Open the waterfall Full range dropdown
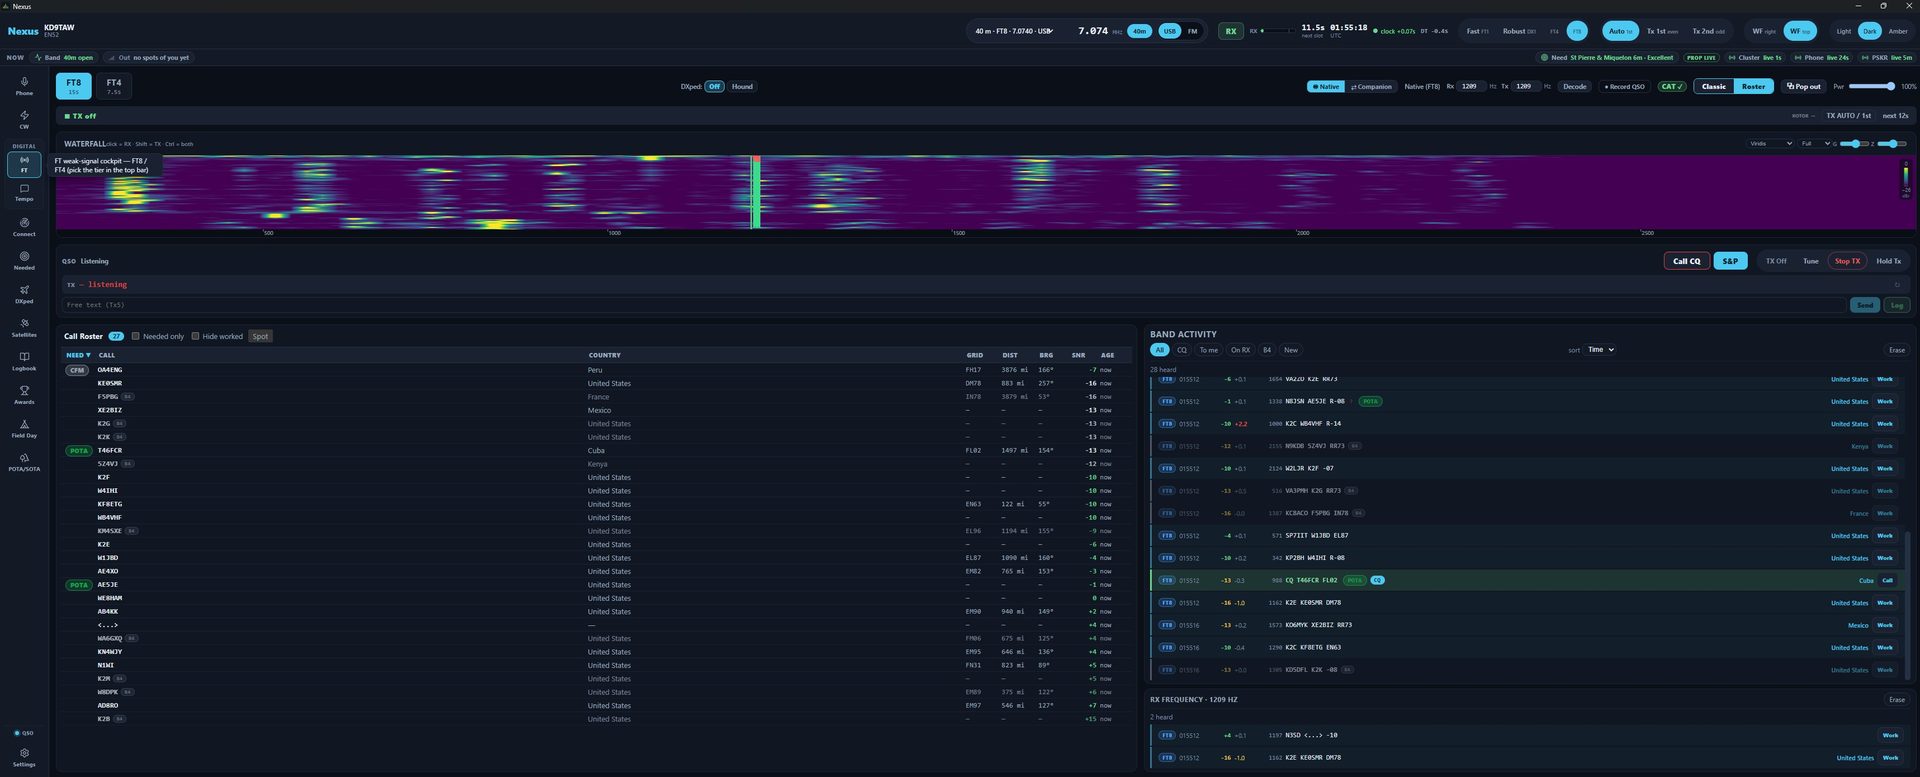This screenshot has width=1920, height=777. (1815, 144)
